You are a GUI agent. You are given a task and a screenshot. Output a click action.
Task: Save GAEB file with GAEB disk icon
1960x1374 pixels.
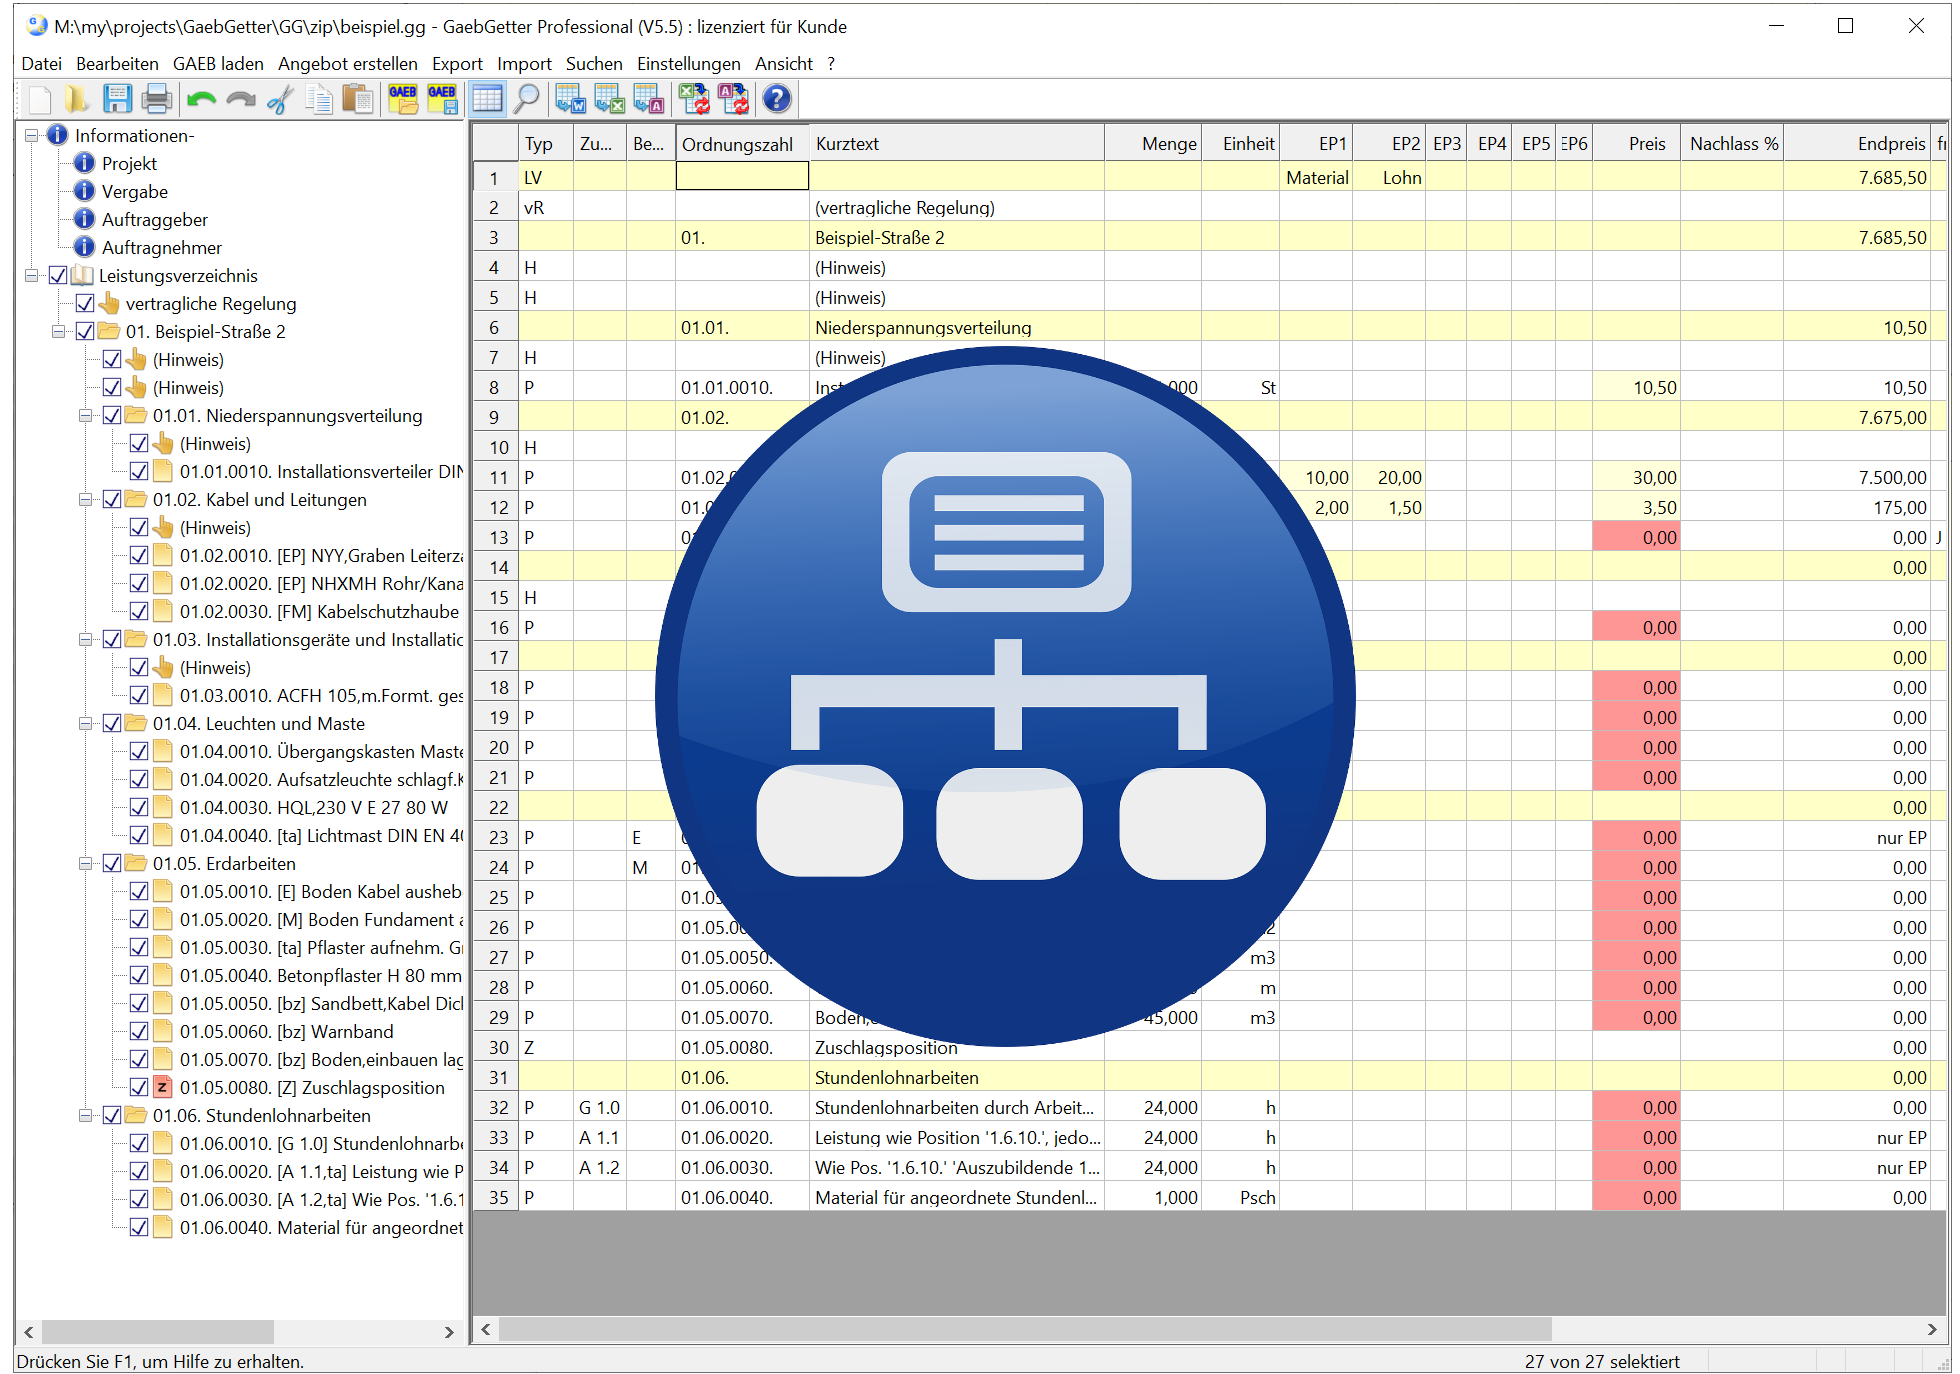tap(442, 99)
